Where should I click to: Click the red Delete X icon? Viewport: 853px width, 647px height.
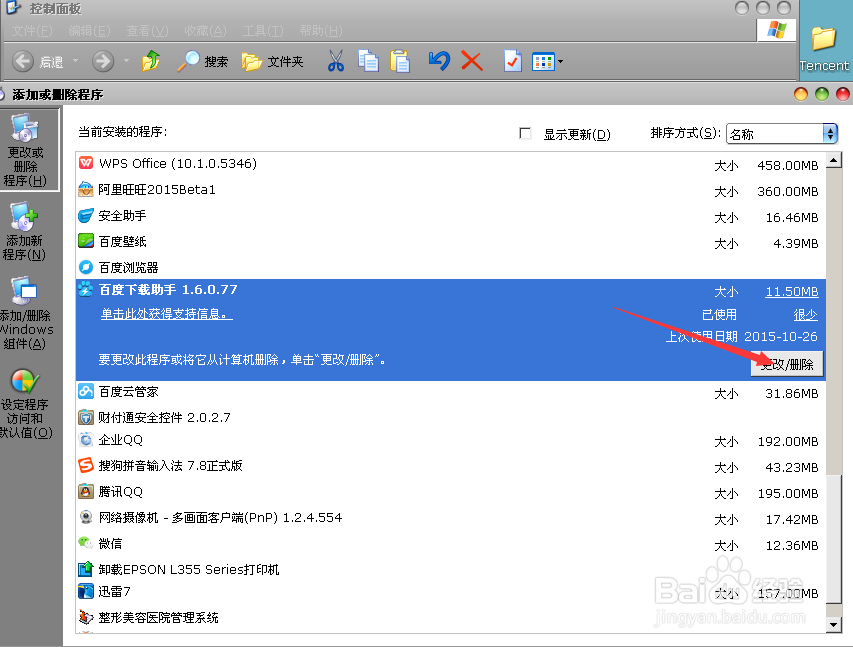coord(472,60)
